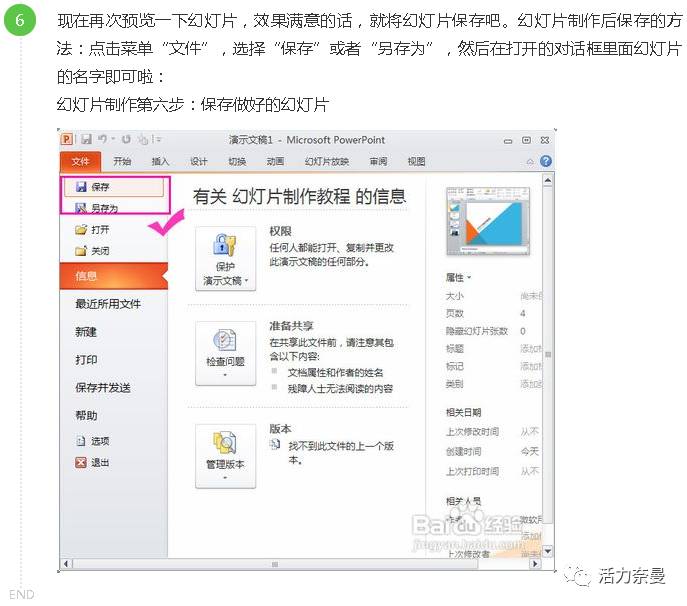Screen dimensions: 687x606
Task: Open the 审阅 tab
Action: point(378,161)
